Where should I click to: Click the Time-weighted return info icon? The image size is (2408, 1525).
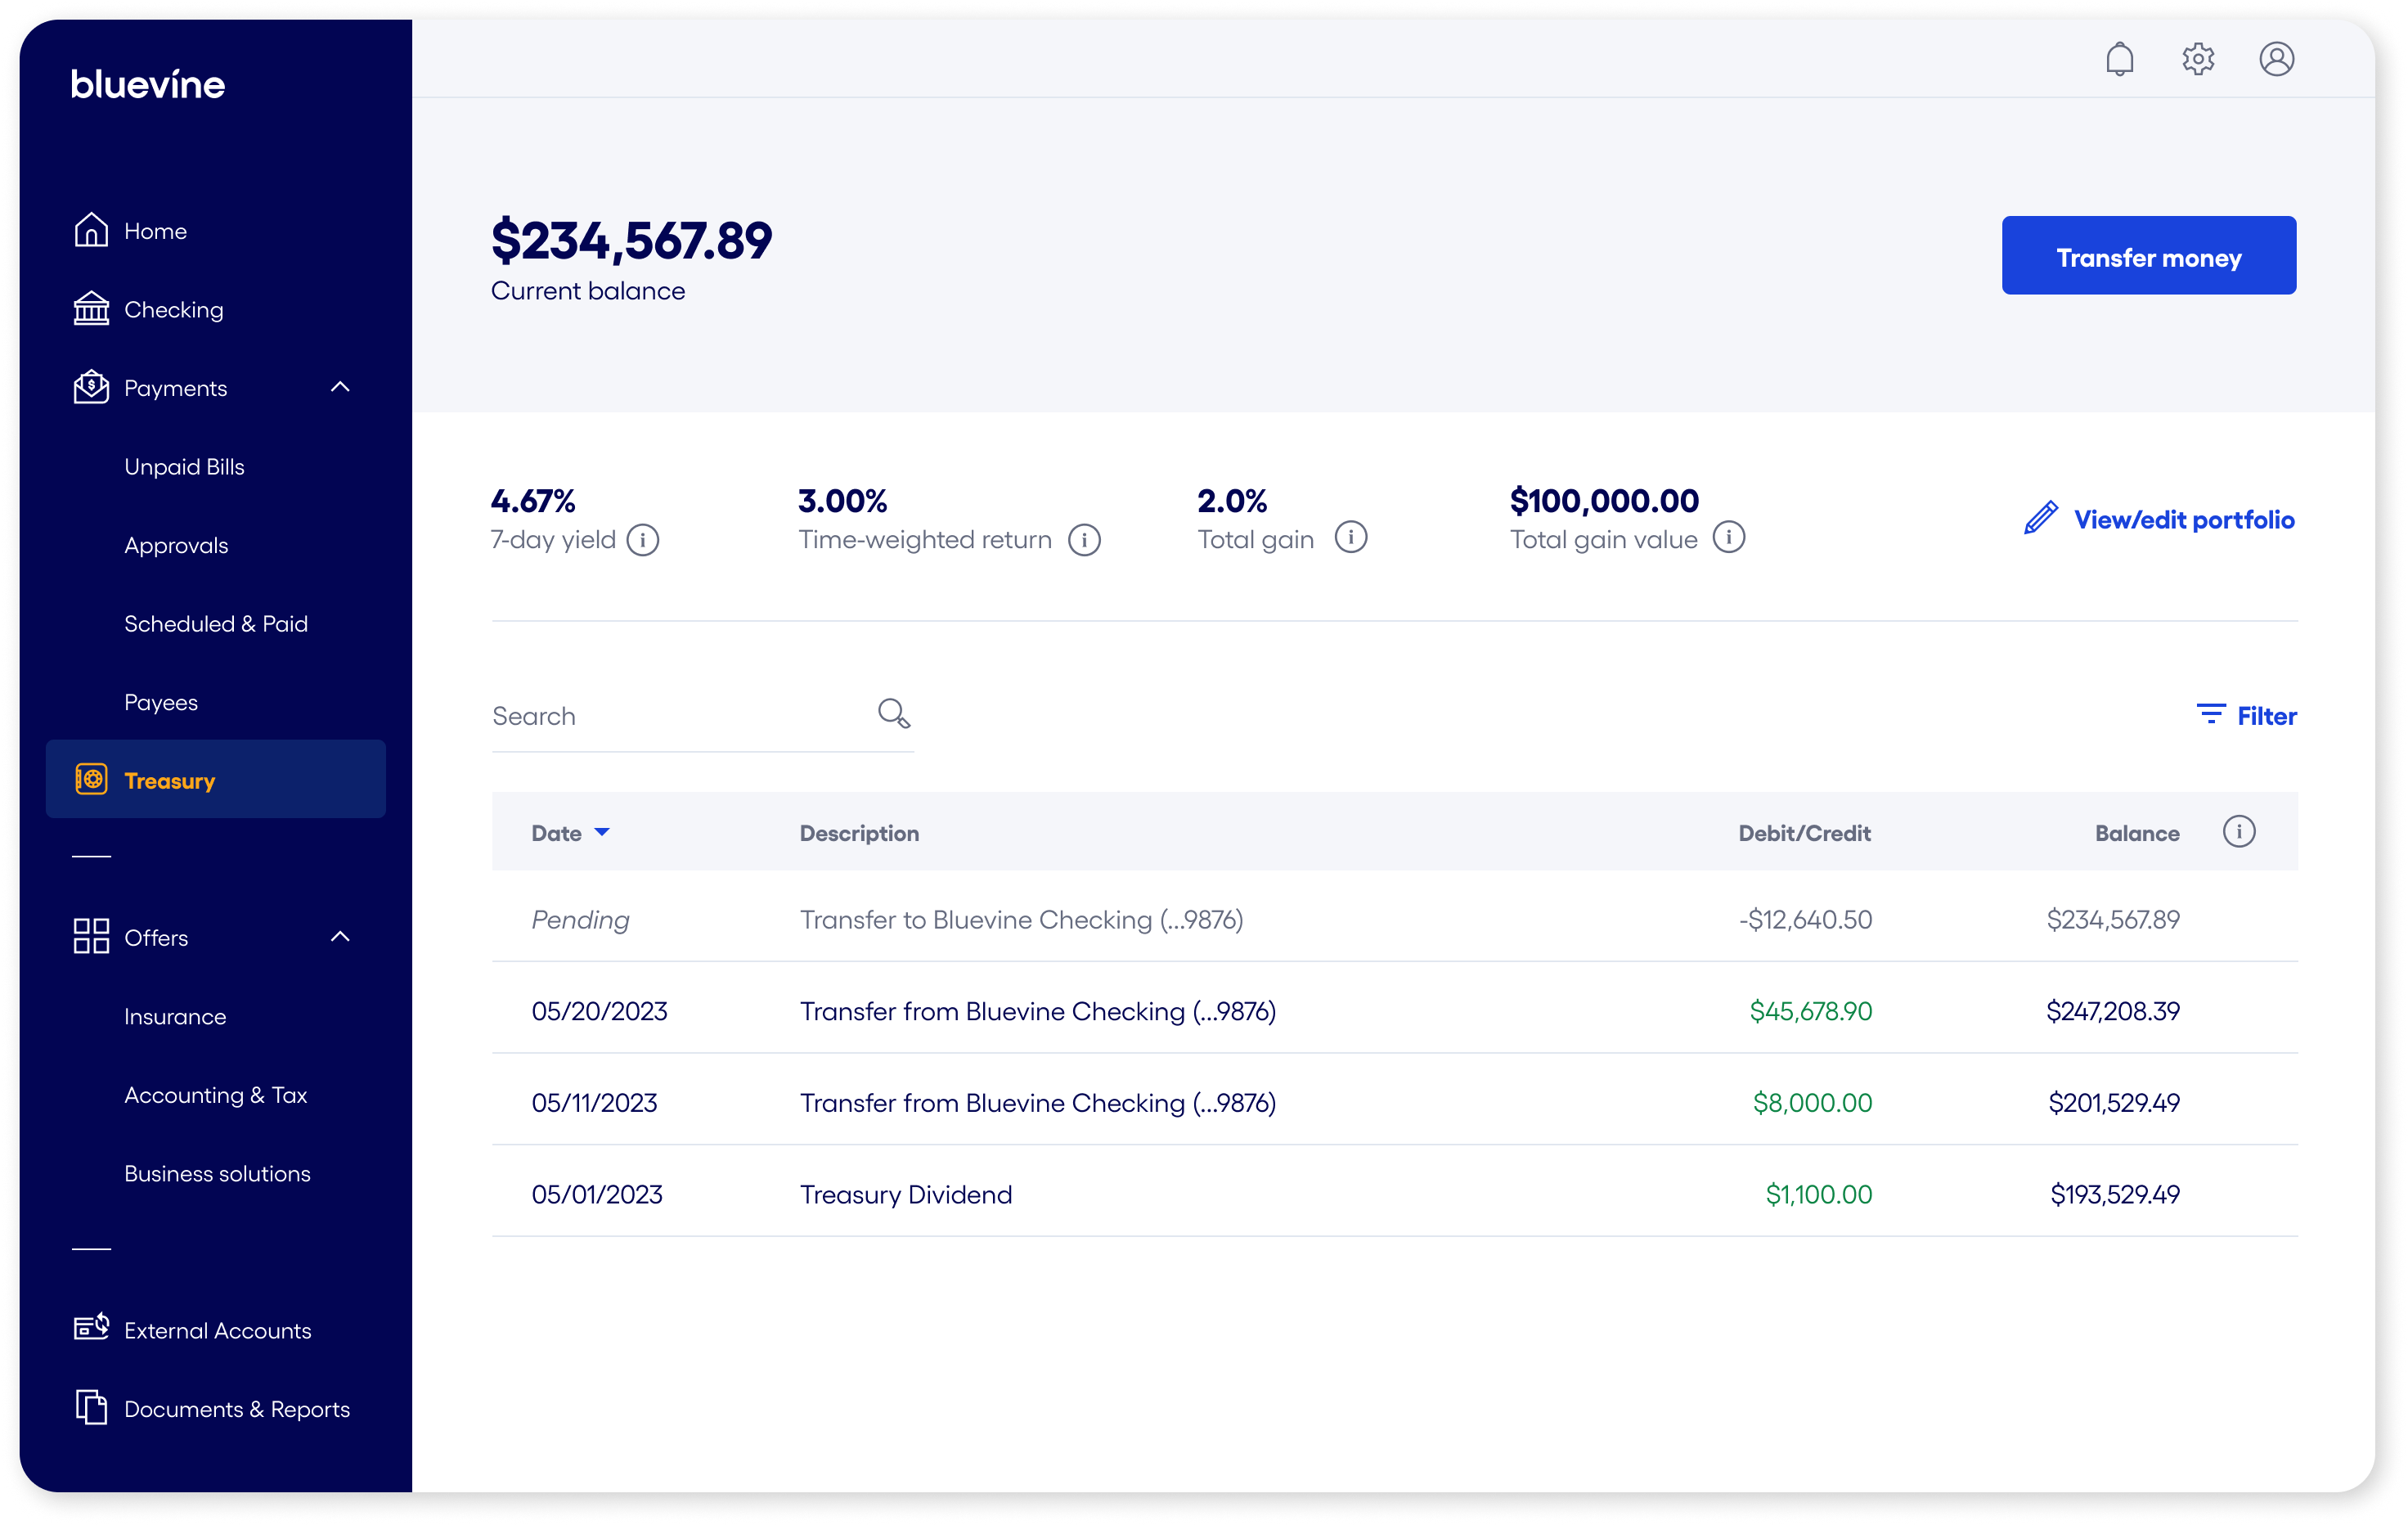[1084, 540]
